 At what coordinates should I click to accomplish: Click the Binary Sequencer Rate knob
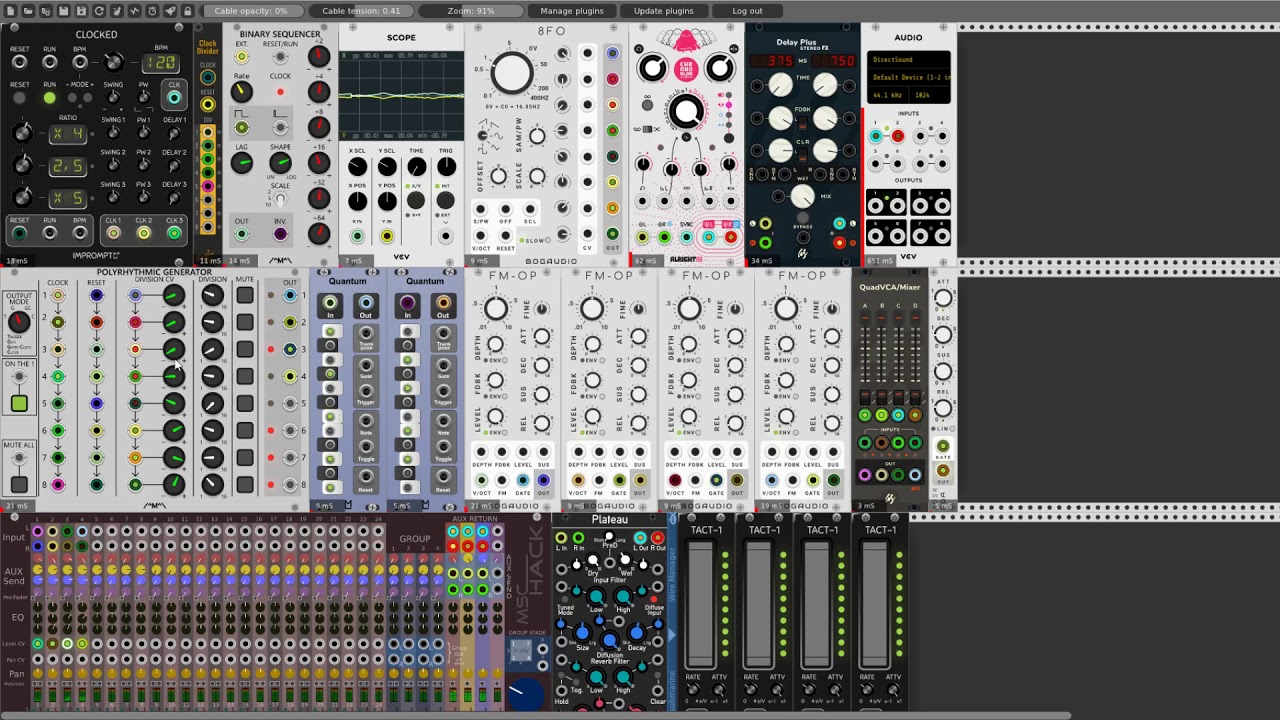click(x=241, y=92)
